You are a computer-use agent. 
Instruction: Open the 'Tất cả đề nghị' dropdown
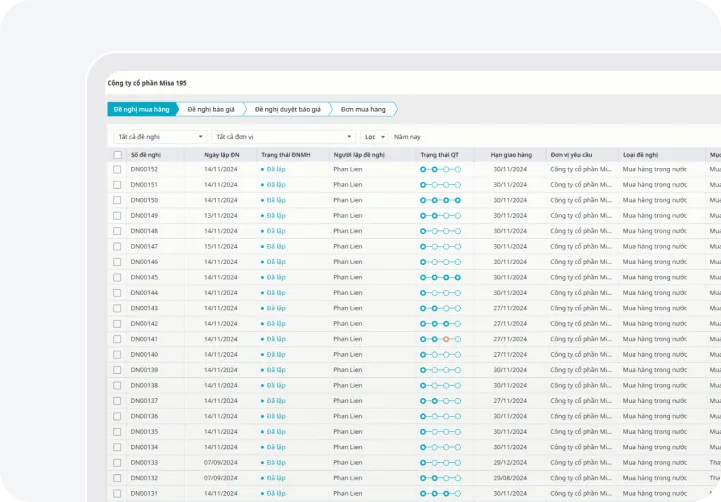point(159,136)
